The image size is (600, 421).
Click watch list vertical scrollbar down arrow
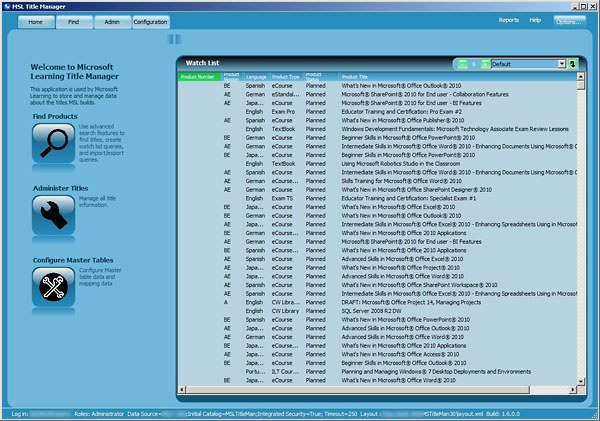[581, 381]
